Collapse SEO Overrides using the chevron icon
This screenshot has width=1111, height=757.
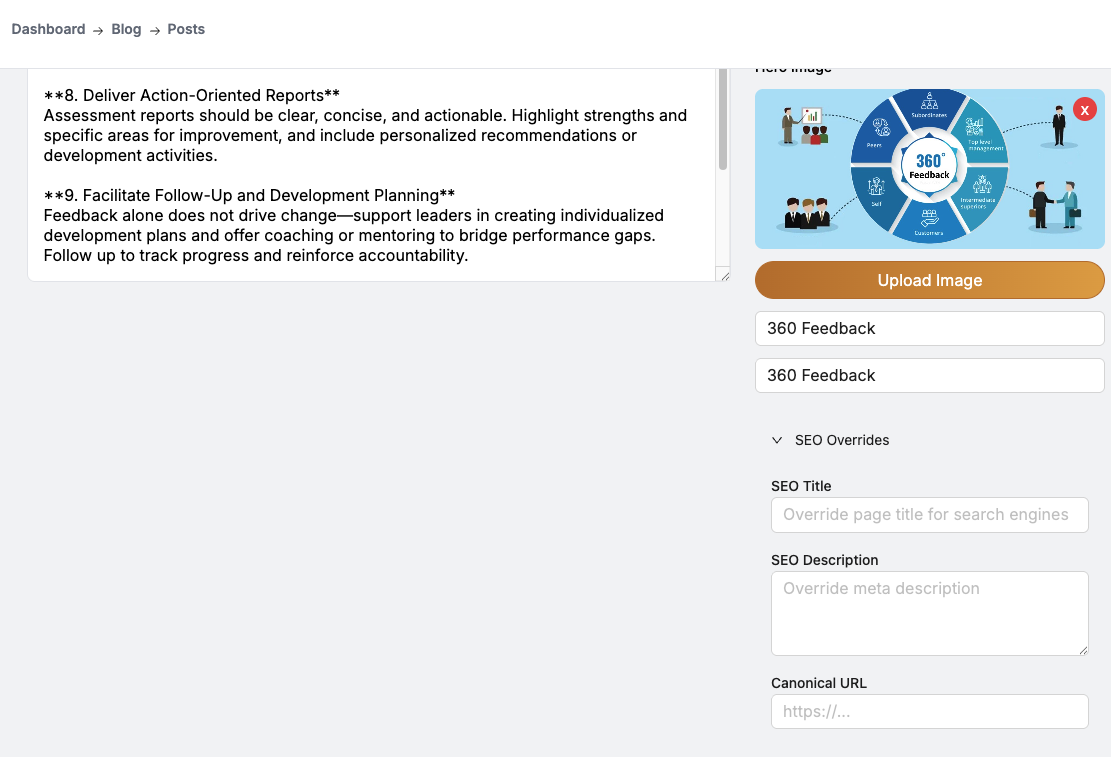[x=777, y=440]
